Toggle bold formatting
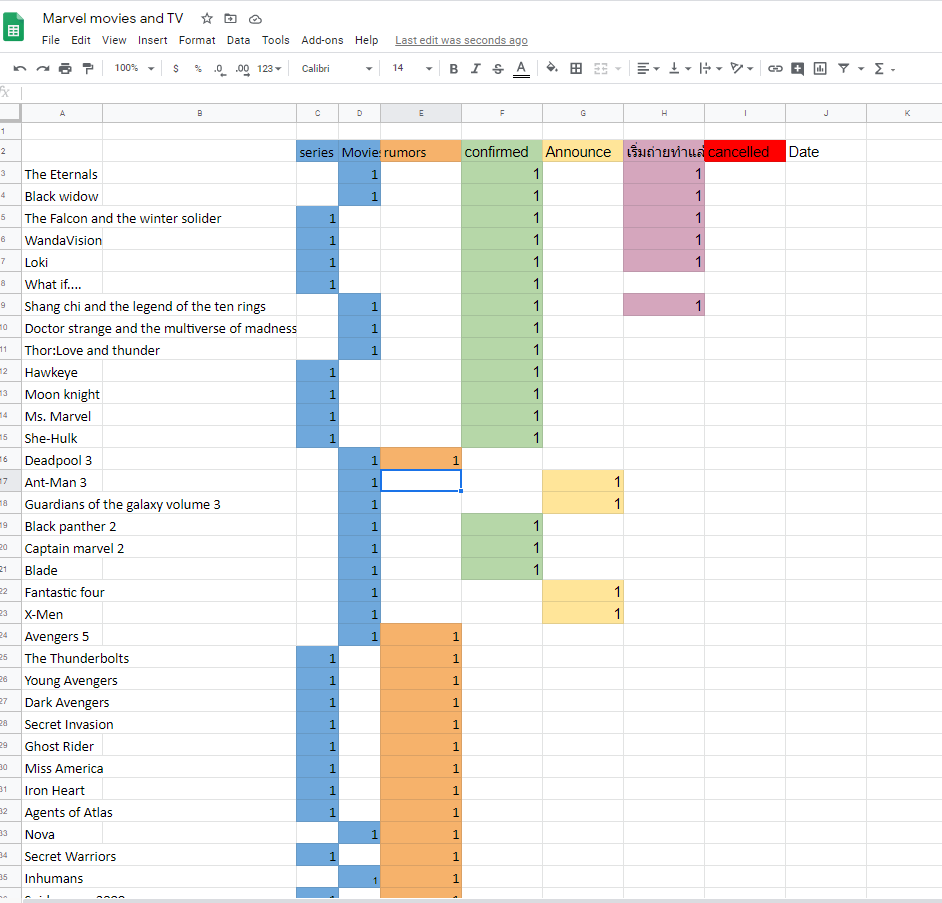 point(454,68)
